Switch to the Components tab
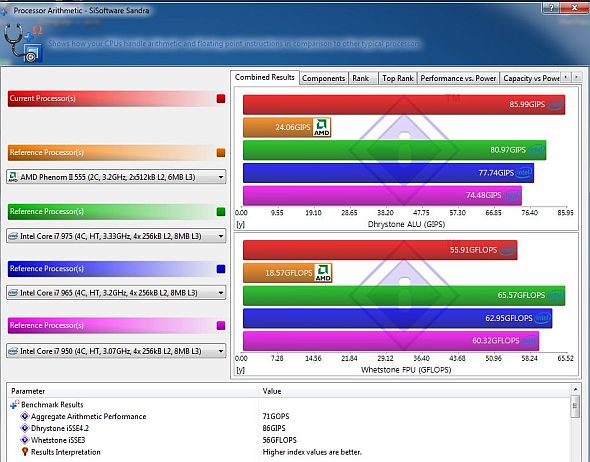The image size is (590, 462). click(324, 78)
